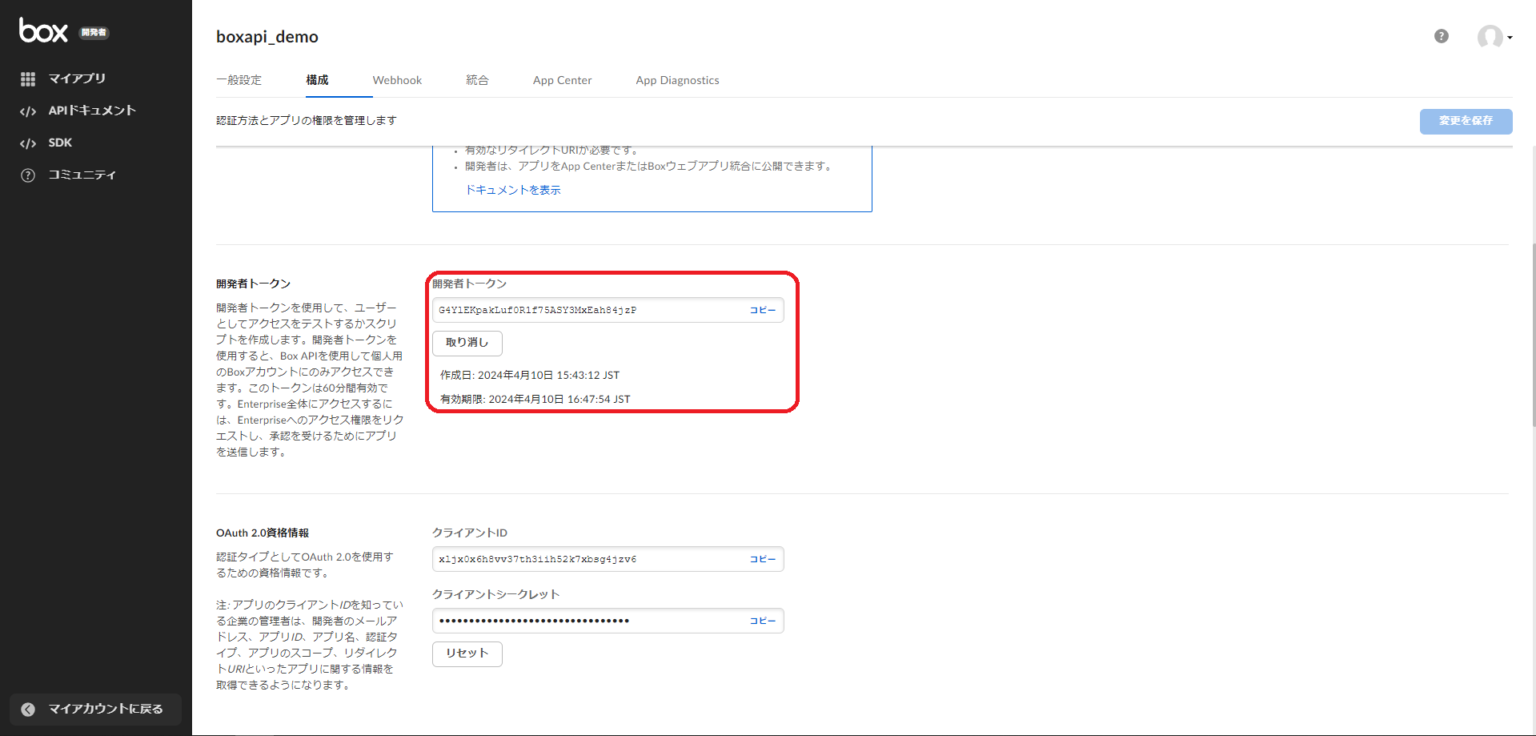
Task: Reset the client secret with リセット
Action: pos(466,653)
